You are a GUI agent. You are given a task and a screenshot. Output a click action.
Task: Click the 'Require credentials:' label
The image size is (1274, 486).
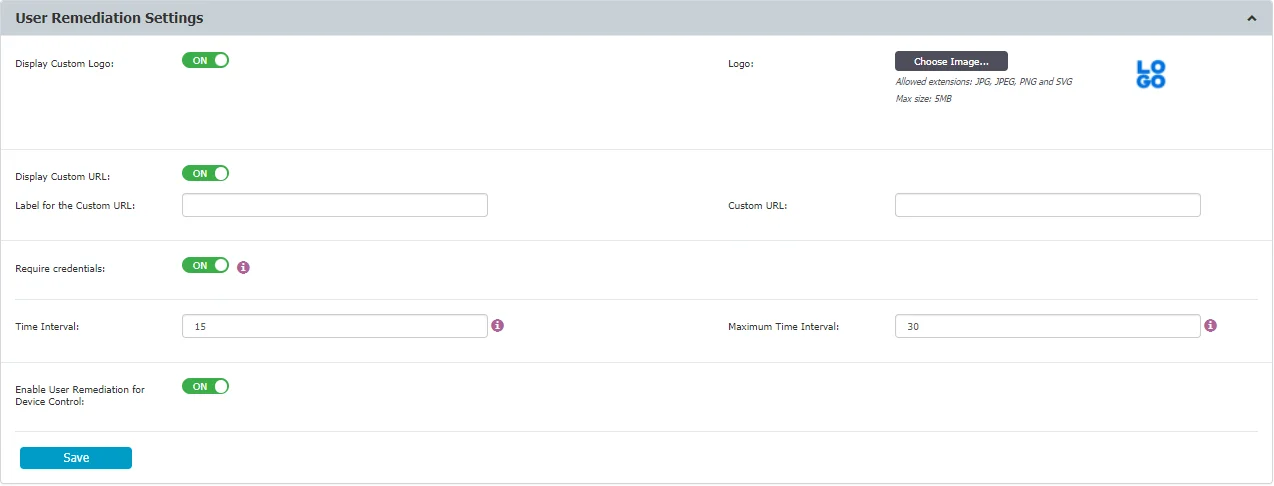click(60, 269)
